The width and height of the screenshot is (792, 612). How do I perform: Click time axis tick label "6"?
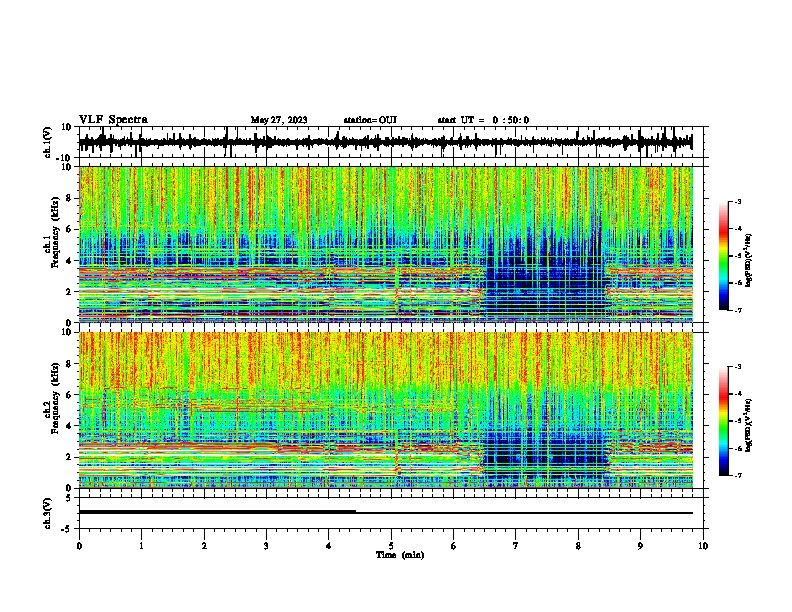(x=454, y=546)
